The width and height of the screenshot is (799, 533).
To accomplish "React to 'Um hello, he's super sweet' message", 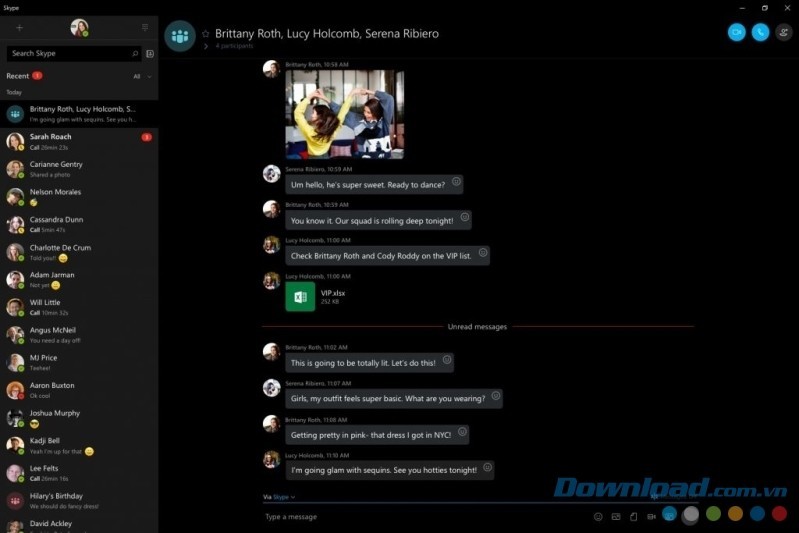I will [x=456, y=181].
